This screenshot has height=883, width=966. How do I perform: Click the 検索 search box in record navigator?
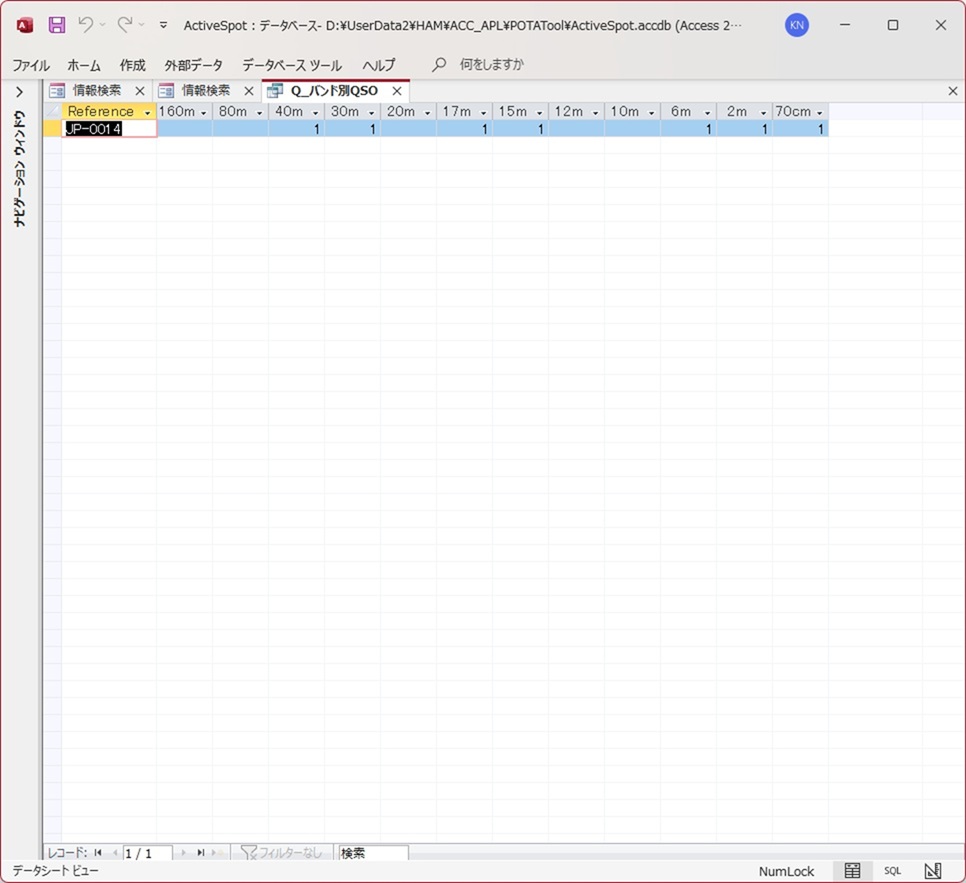(x=373, y=853)
